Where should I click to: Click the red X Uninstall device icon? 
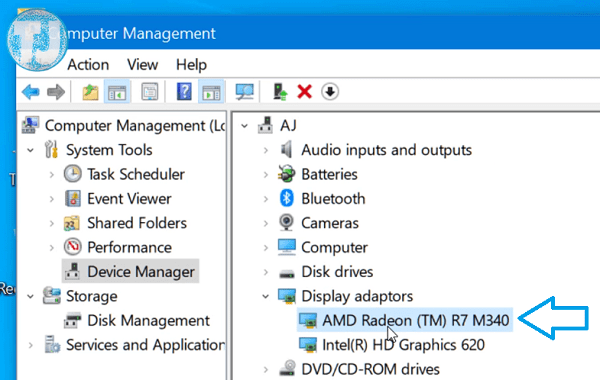305,92
